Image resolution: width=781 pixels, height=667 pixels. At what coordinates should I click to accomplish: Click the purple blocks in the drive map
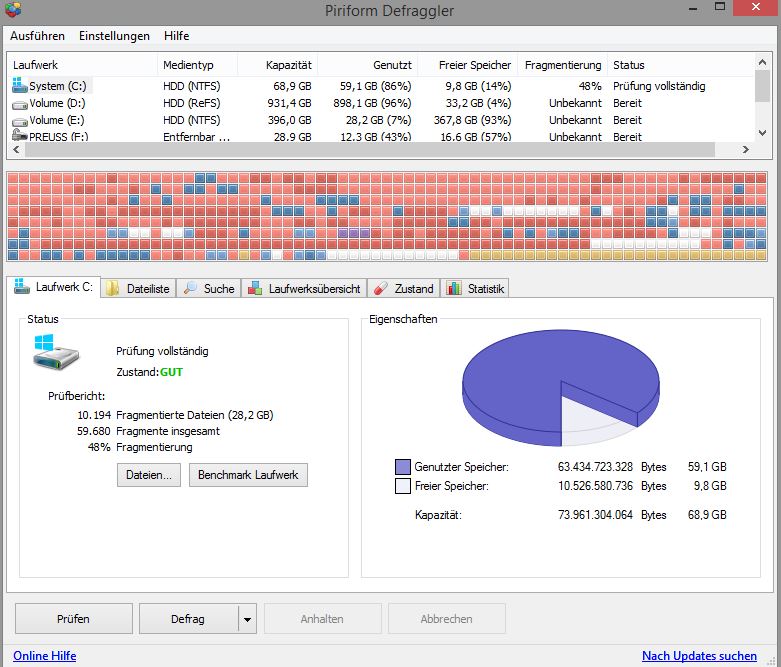(354, 233)
